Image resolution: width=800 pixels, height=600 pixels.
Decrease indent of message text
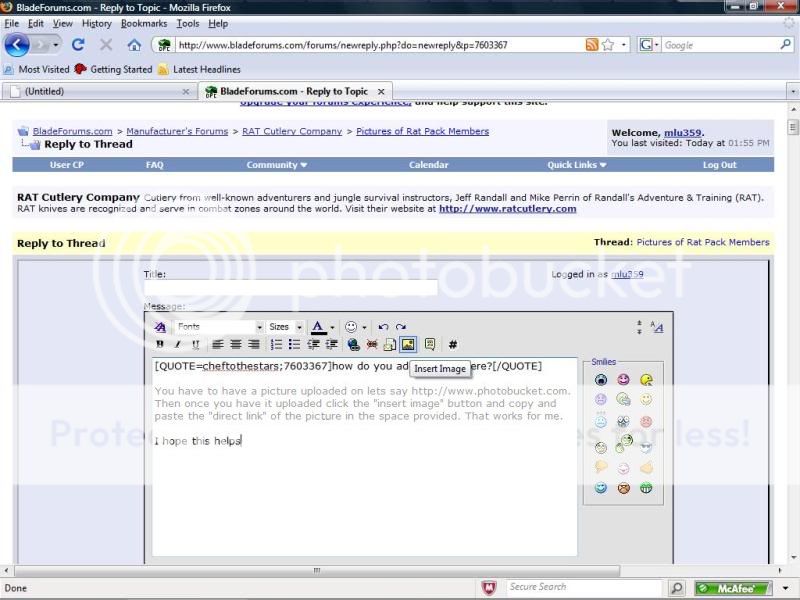pos(313,344)
